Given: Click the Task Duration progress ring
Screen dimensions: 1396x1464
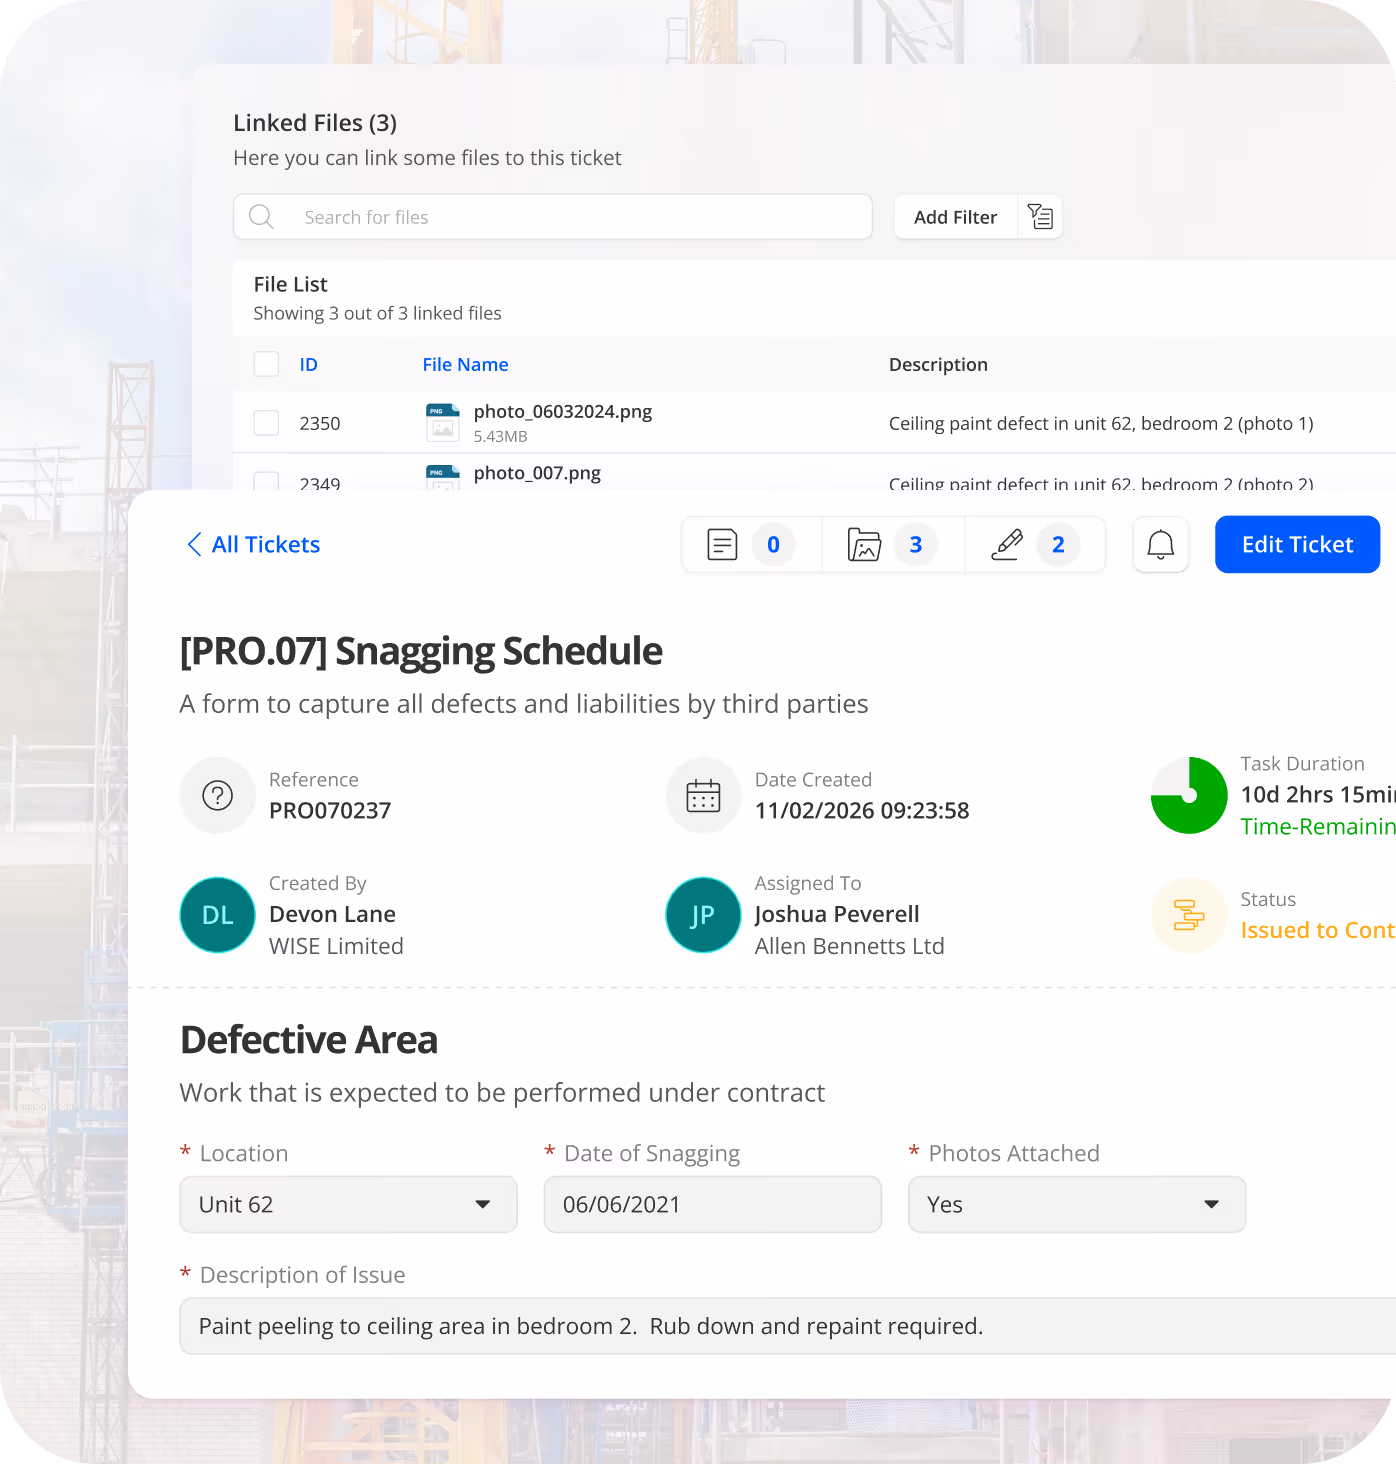Looking at the screenshot, I should click(1189, 795).
